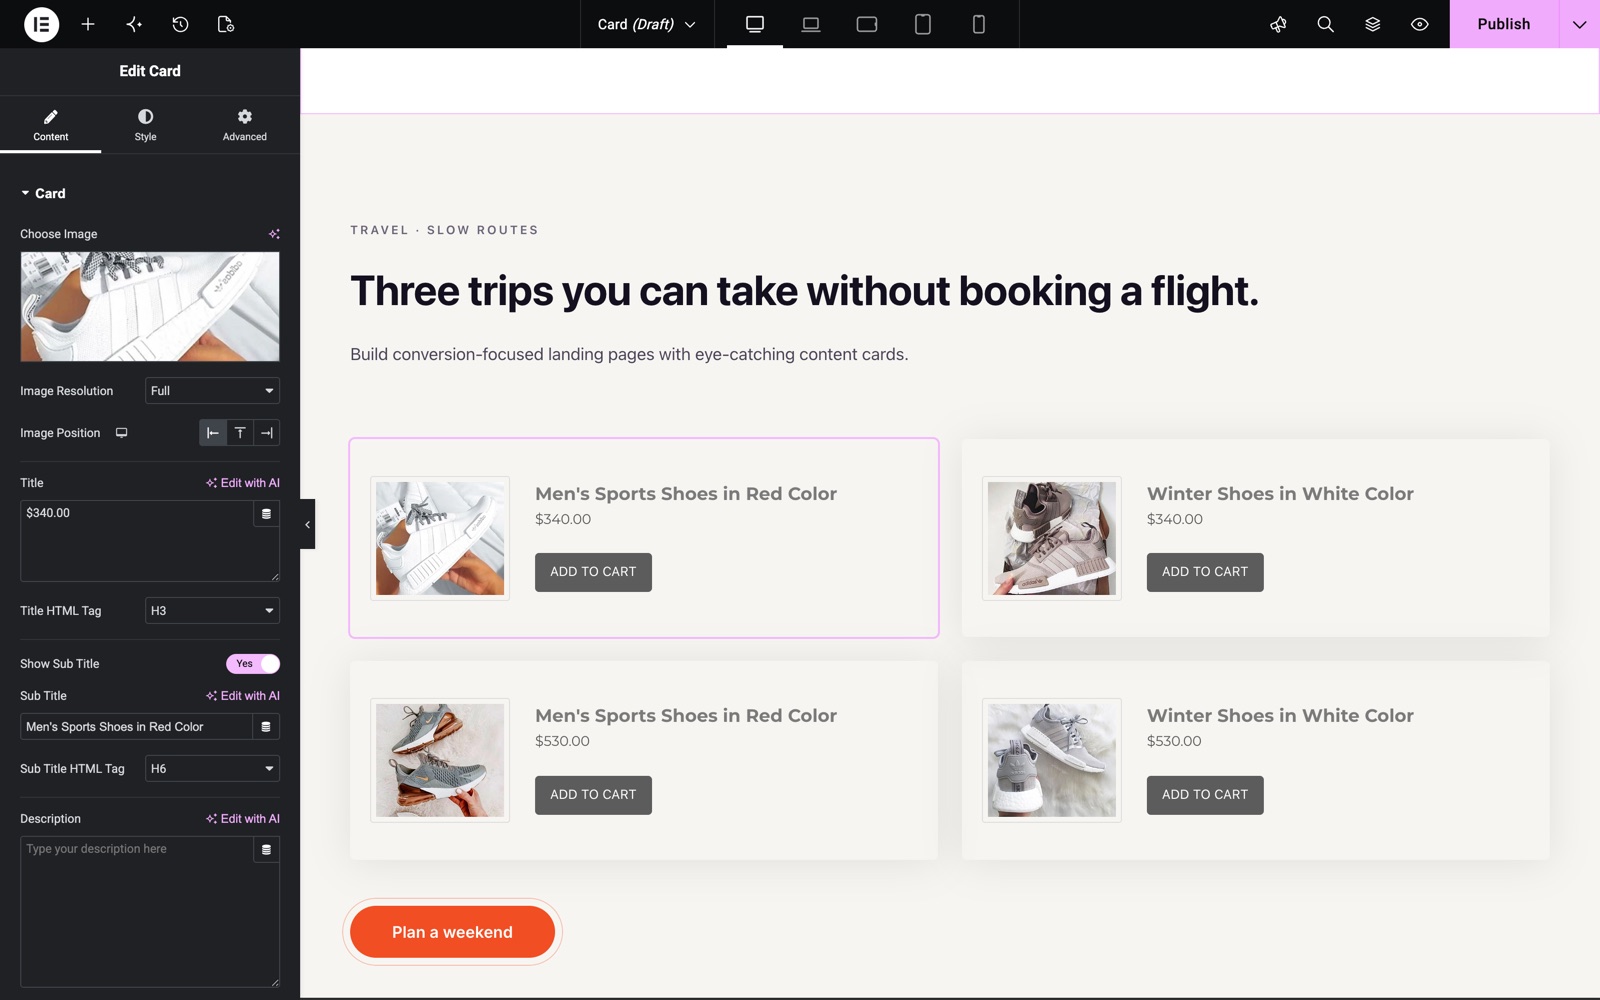The image size is (1600, 1000).
Task: Switch to Style tab
Action: tap(145, 125)
